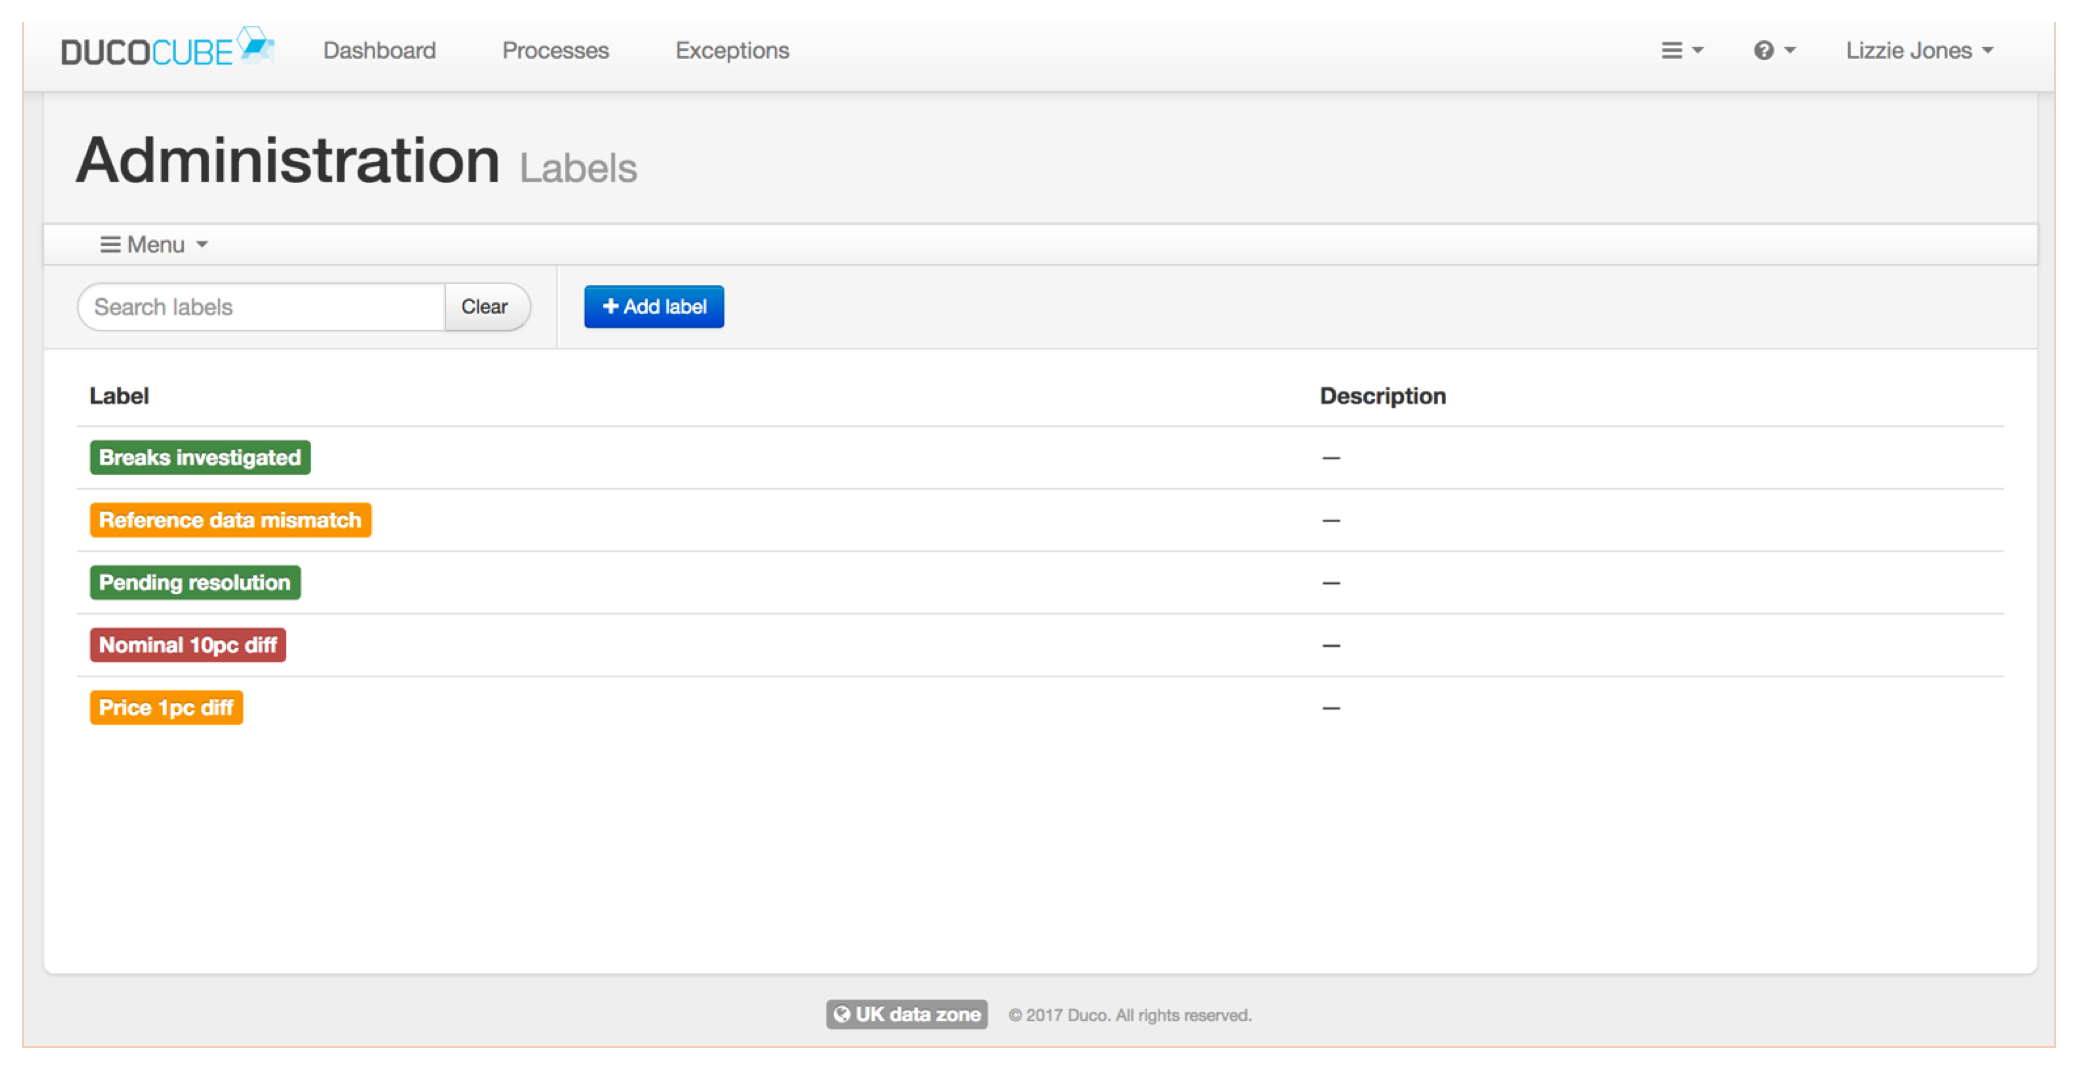This screenshot has height=1070, width=2076.
Task: Open the help dropdown arrow
Action: pos(1789,49)
